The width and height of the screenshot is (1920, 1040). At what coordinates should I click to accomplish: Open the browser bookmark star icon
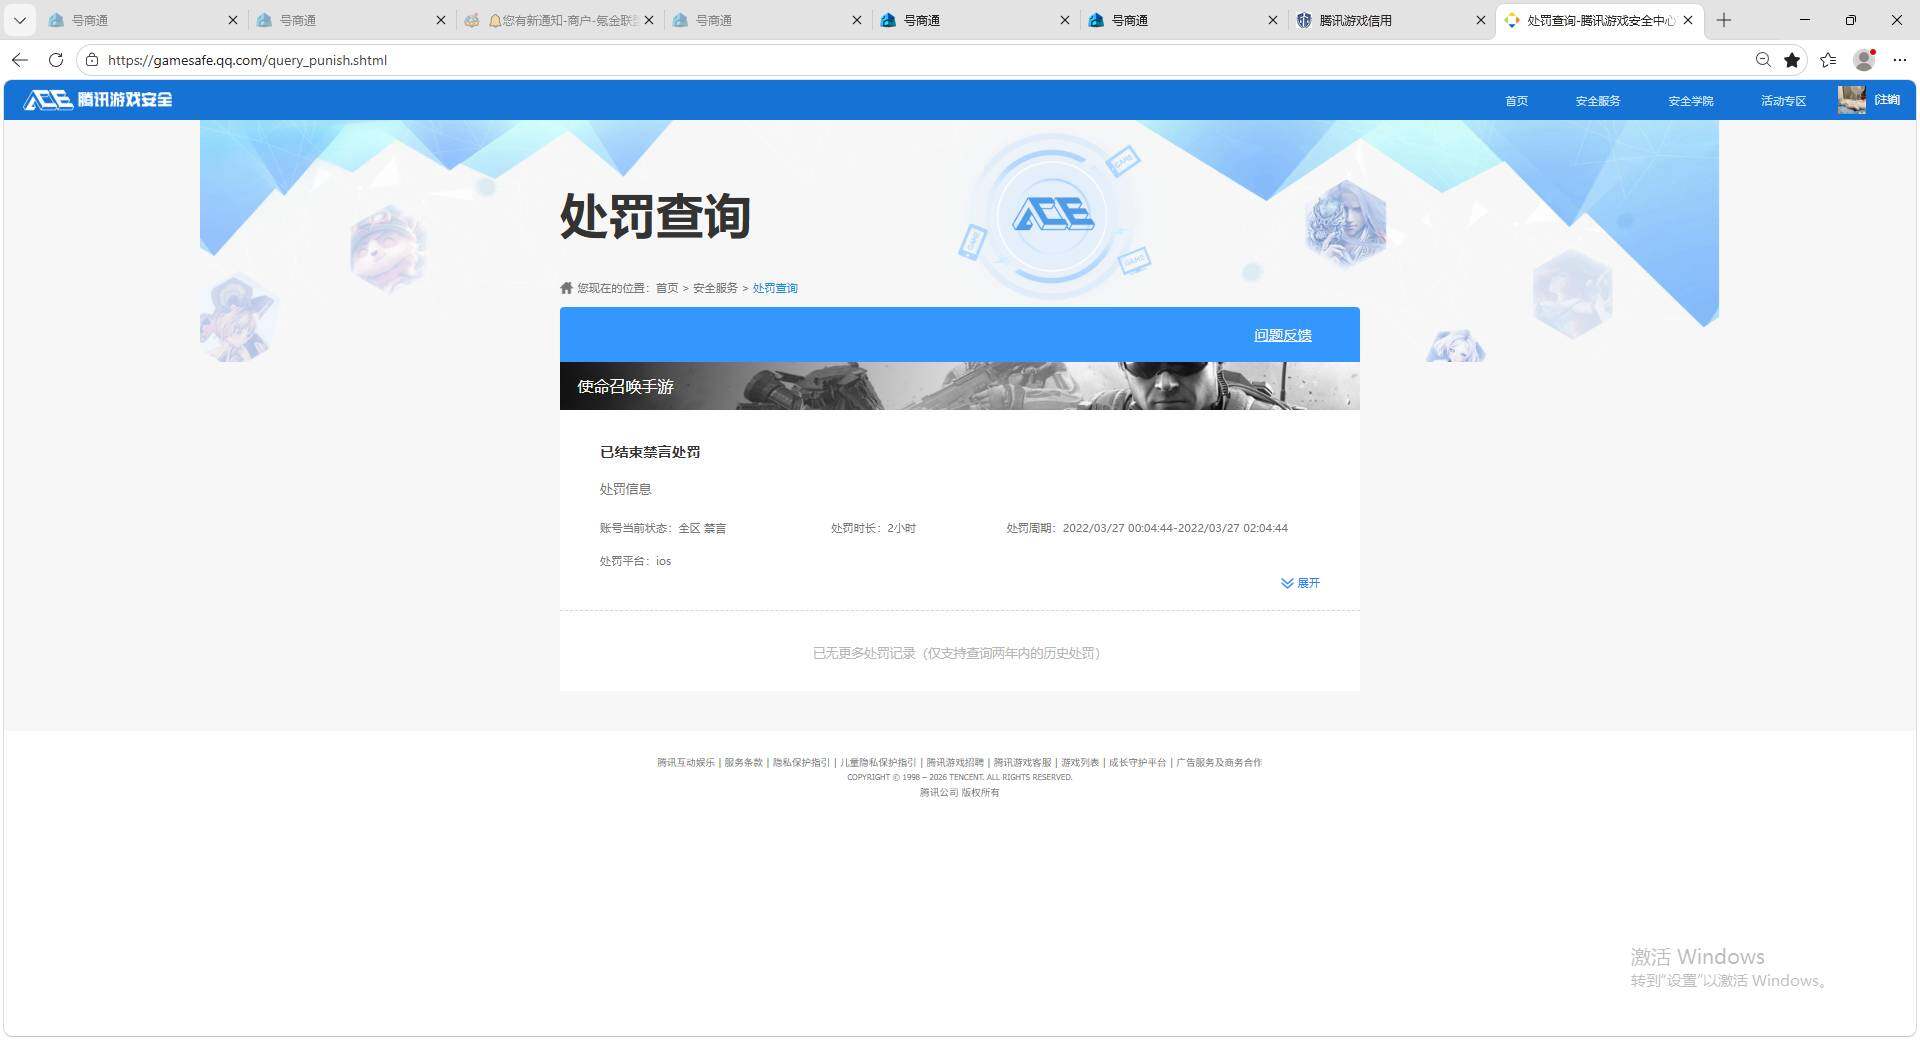click(x=1791, y=60)
